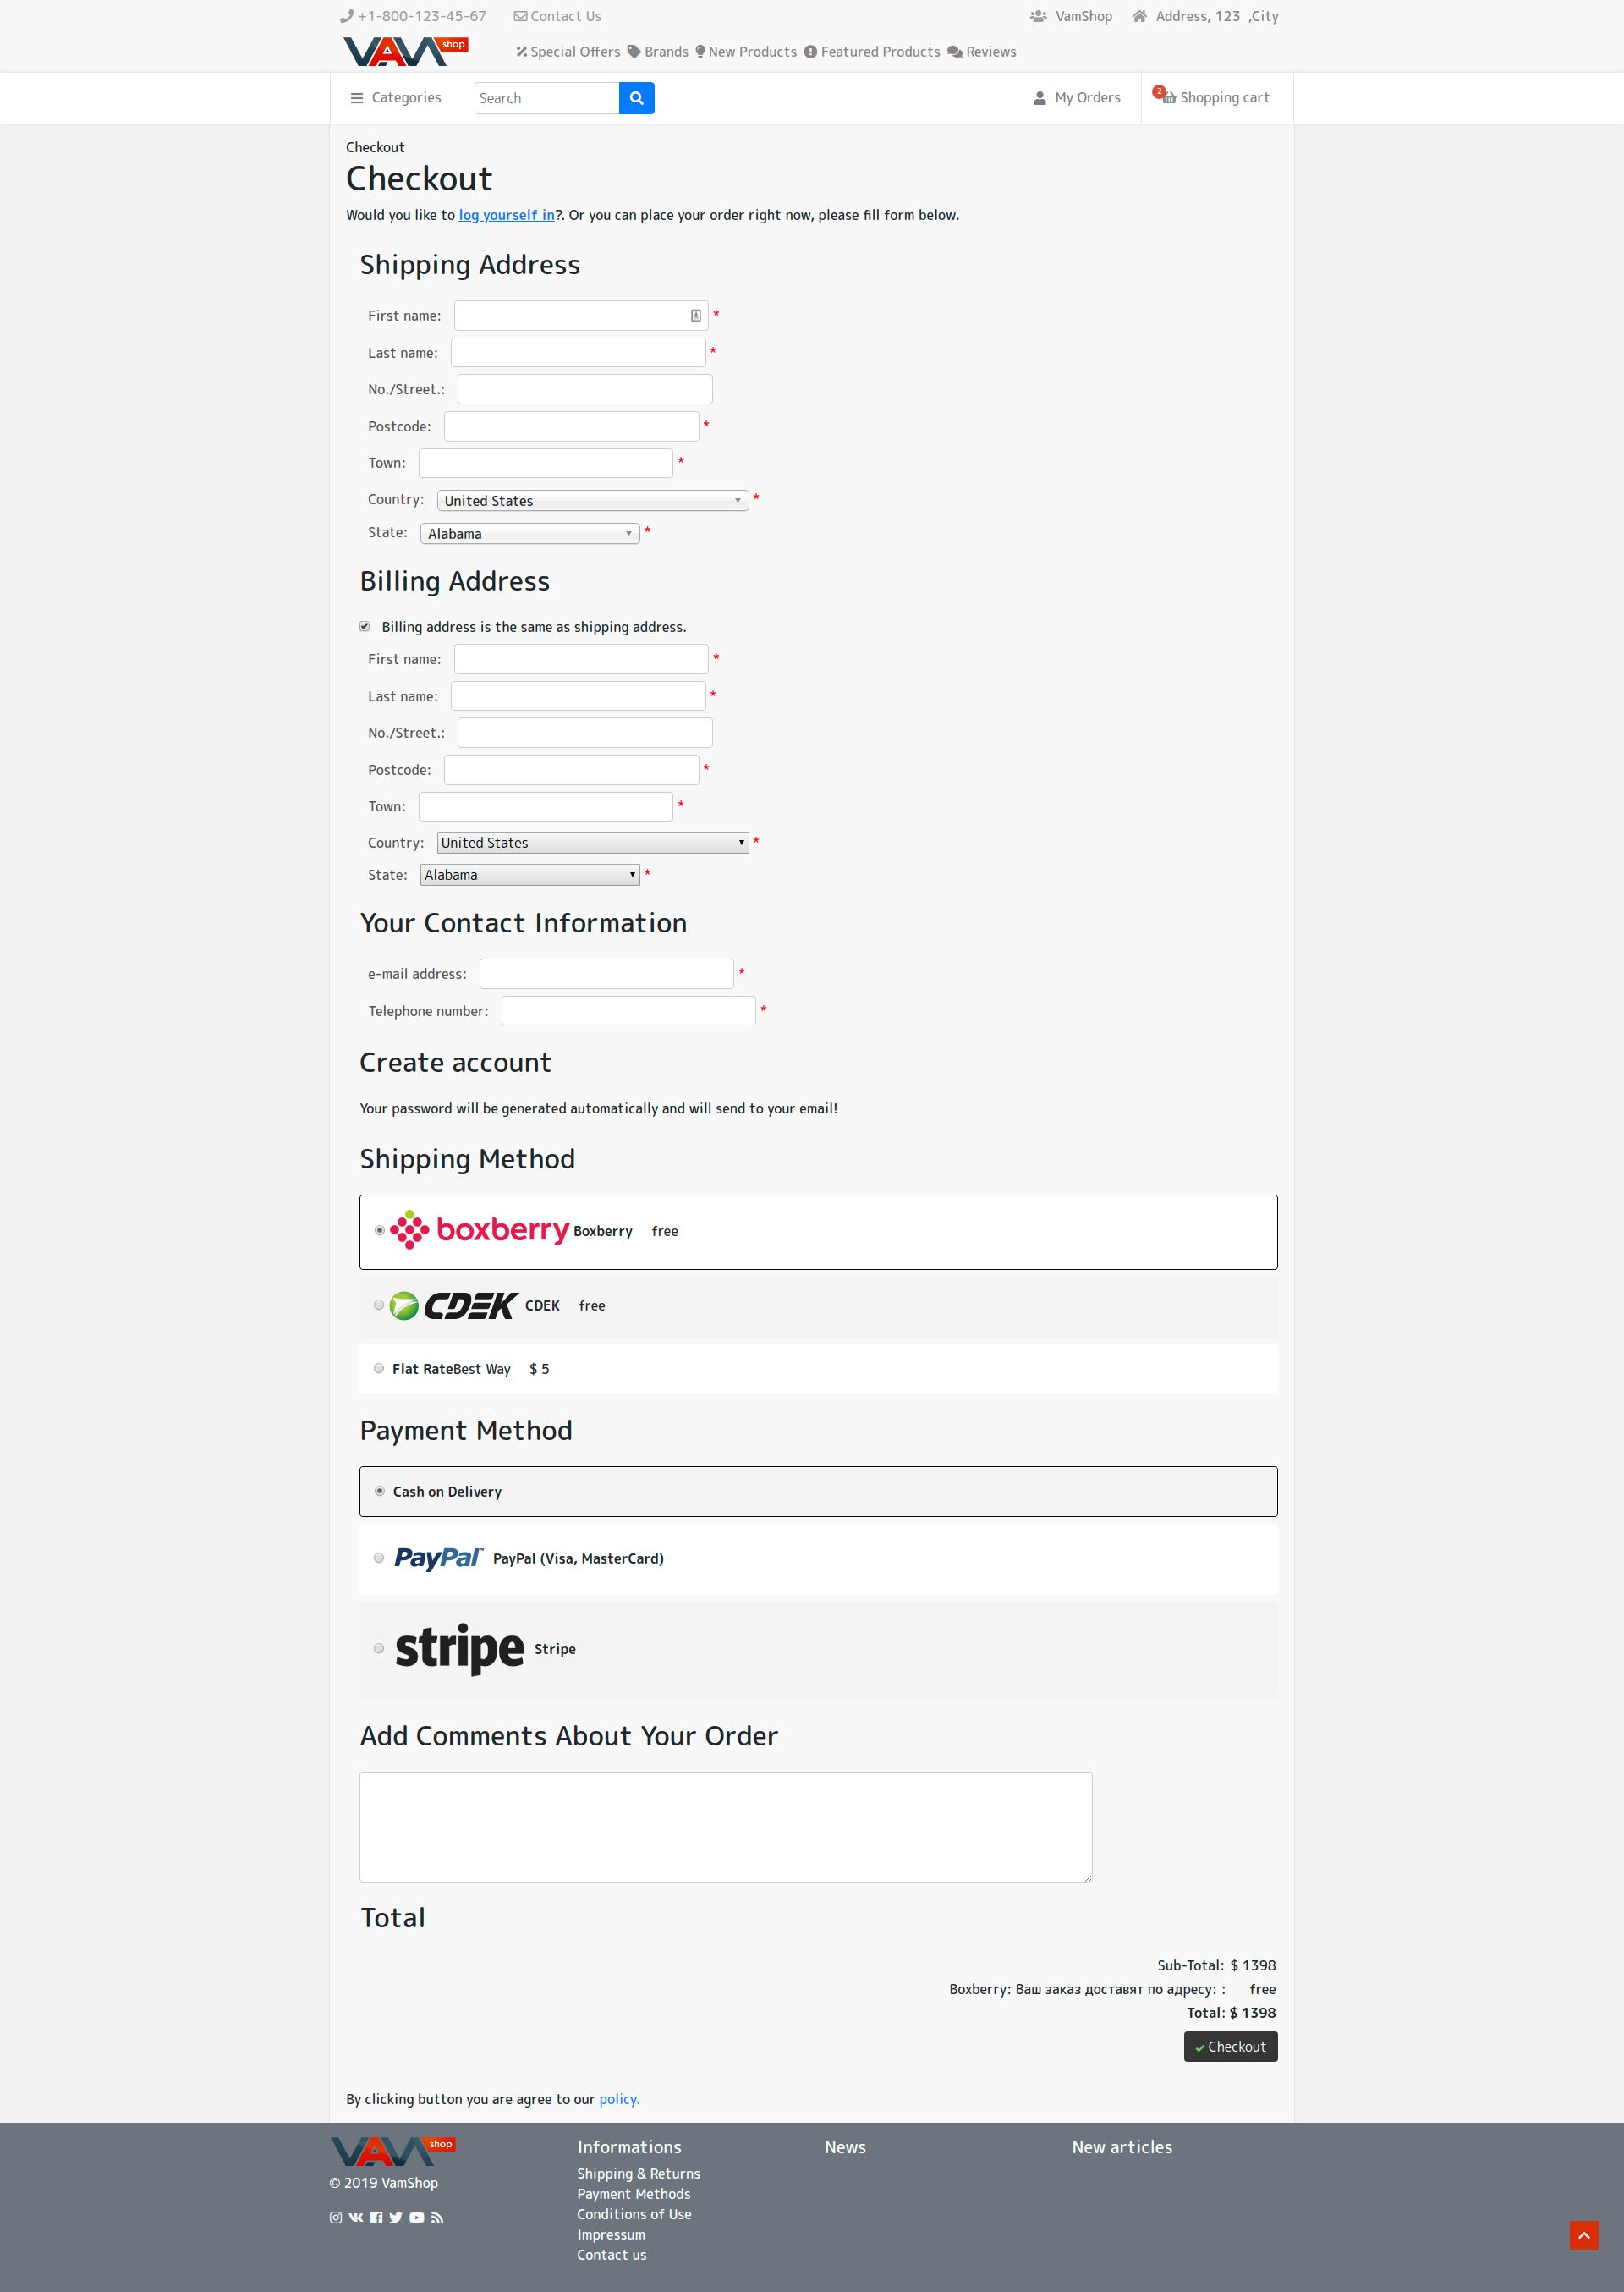Open the Categories menu

[396, 97]
